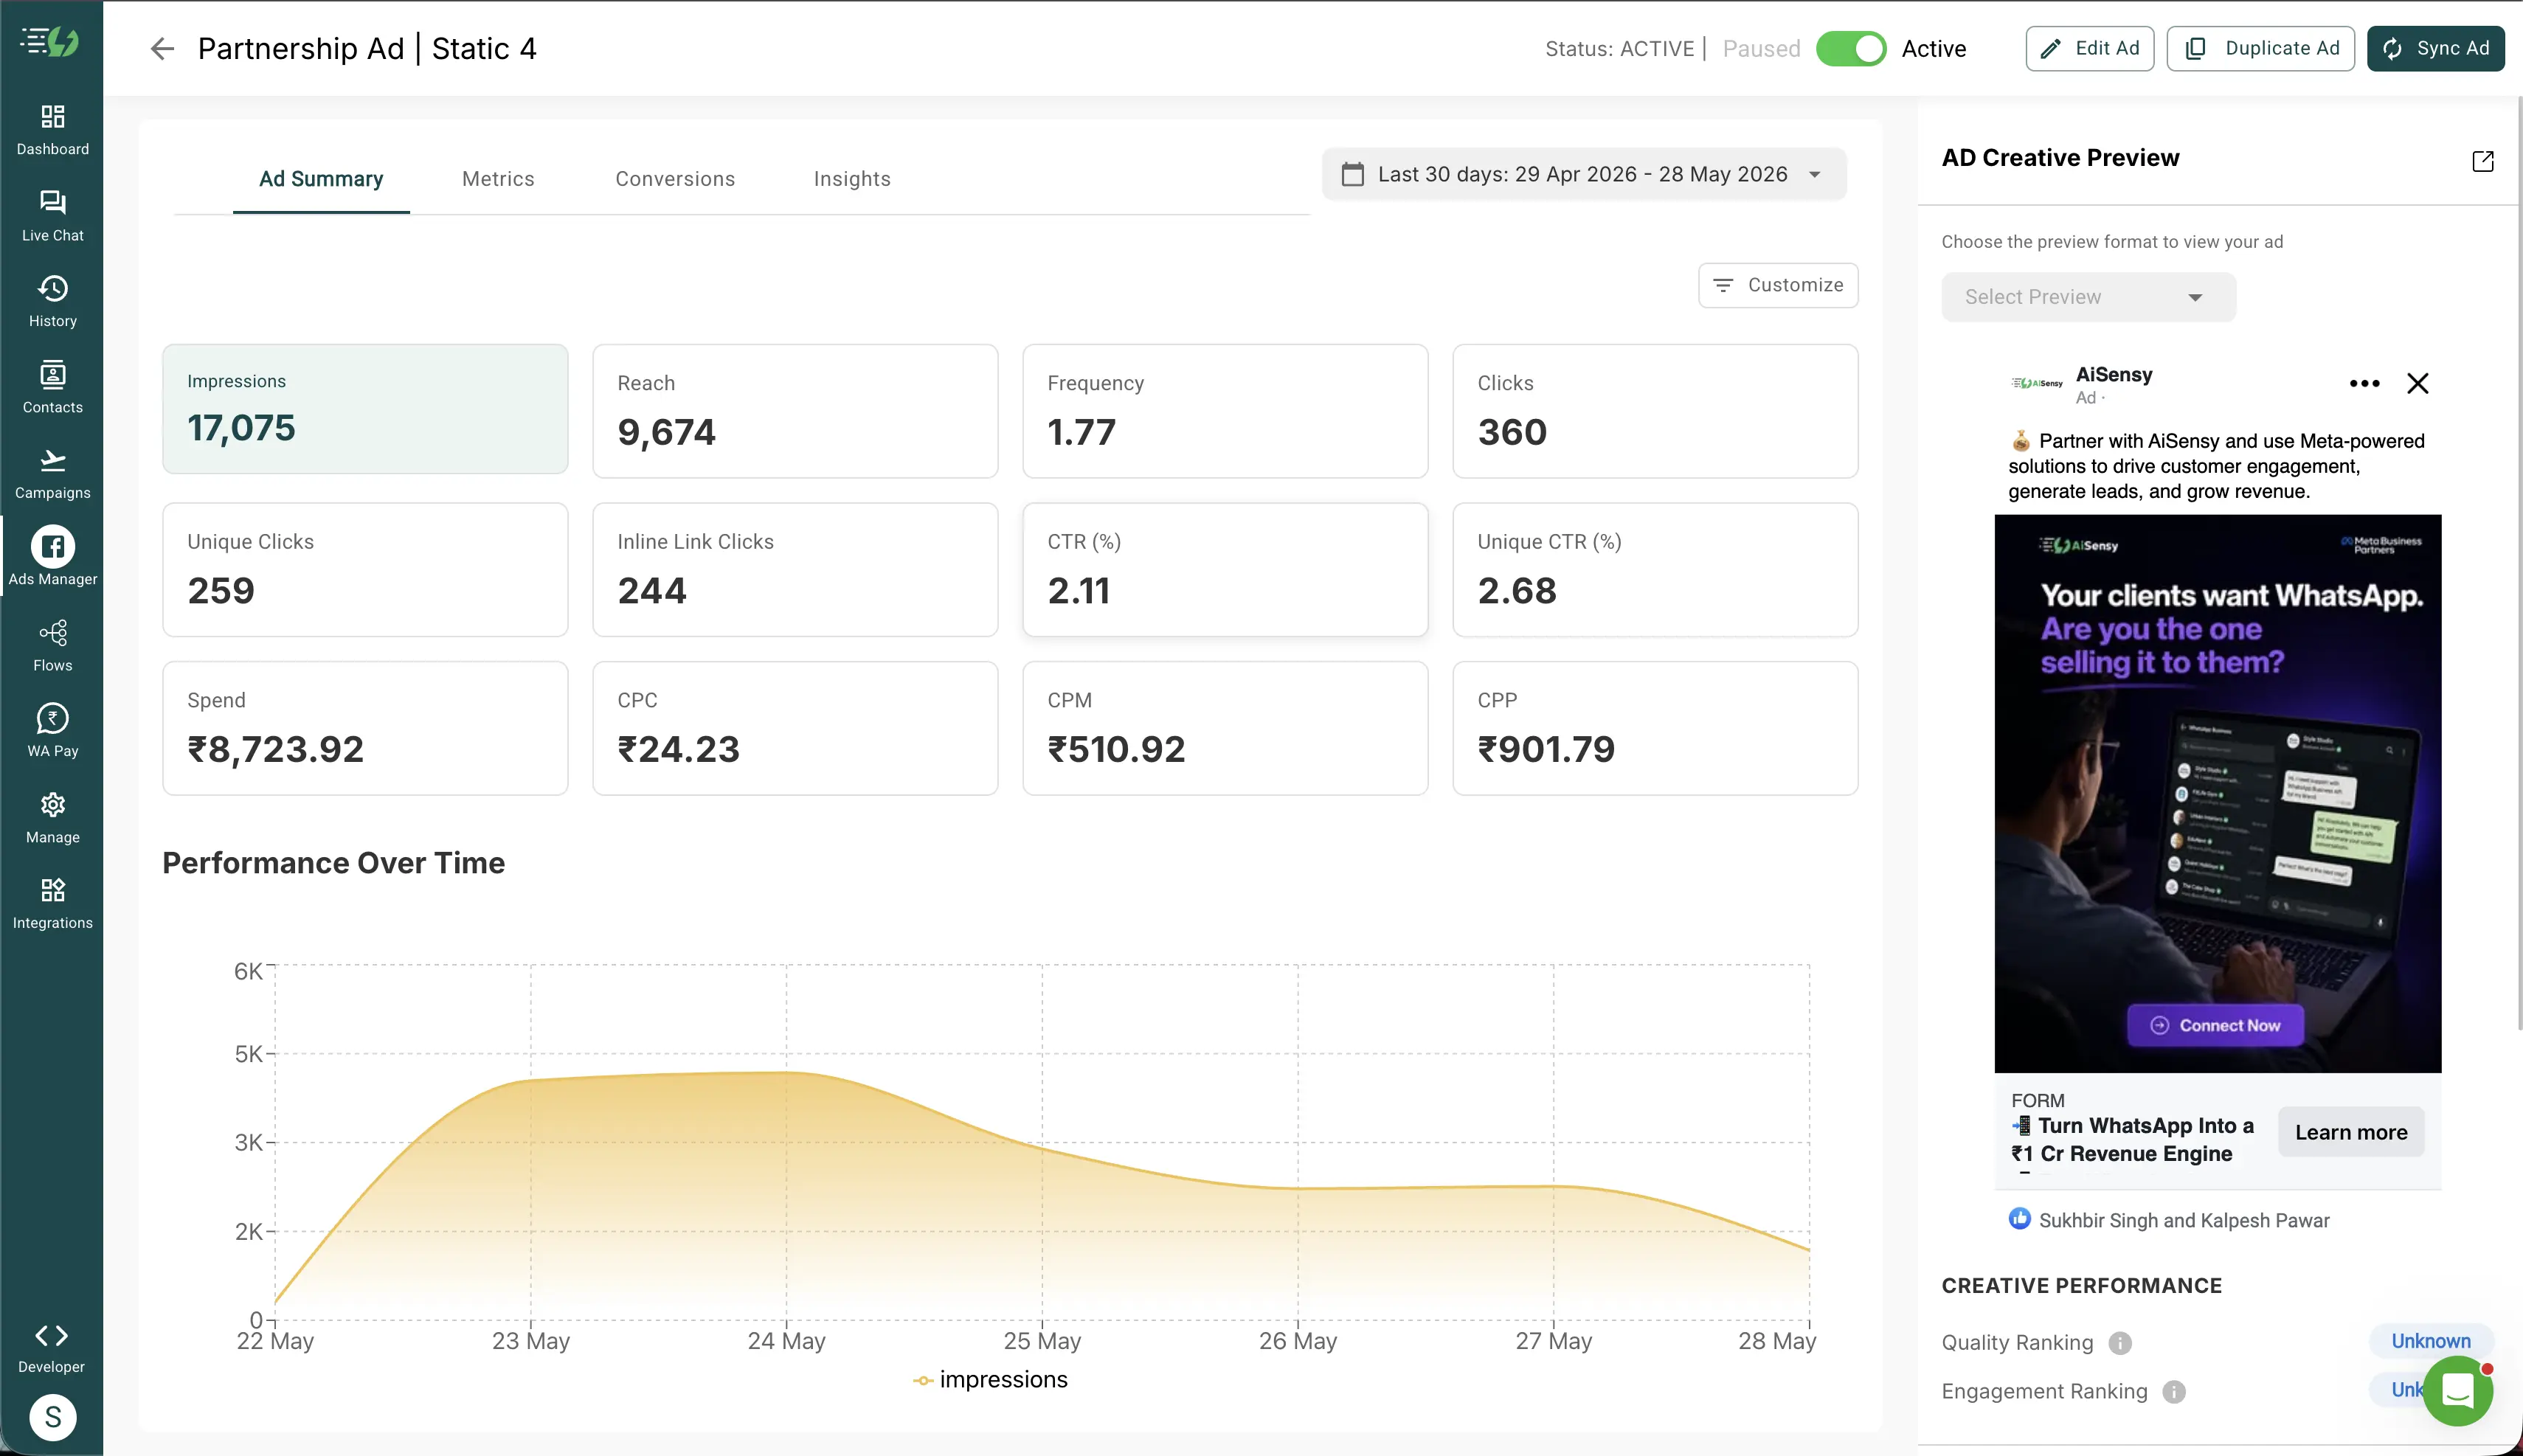Viewport: 2523px width, 1456px height.
Task: Click Learn more on the ad preview
Action: click(2350, 1132)
